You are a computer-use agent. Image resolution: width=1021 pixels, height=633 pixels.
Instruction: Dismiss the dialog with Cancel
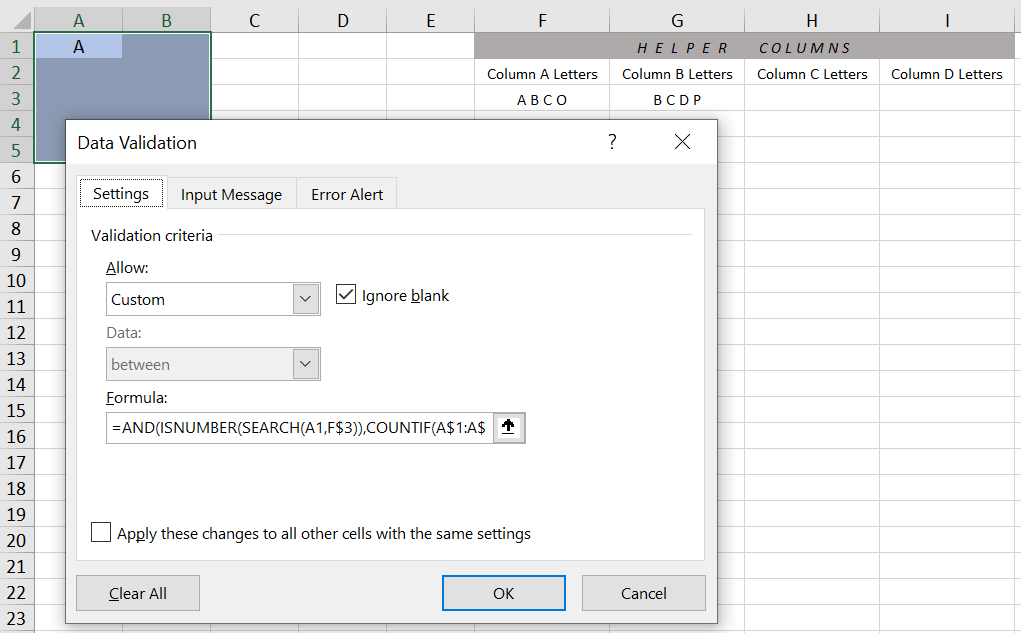tap(643, 592)
